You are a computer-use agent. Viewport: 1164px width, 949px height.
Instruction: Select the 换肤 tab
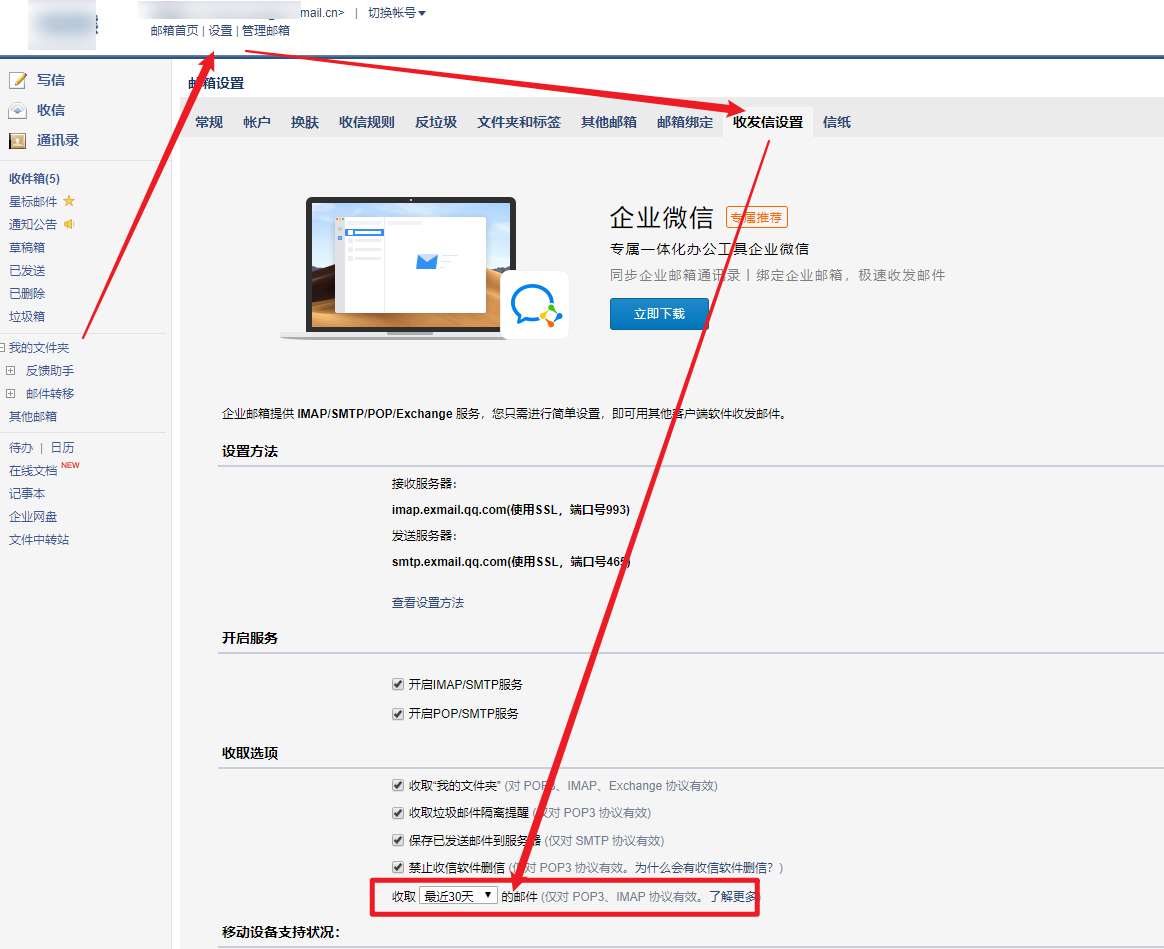[x=304, y=123]
